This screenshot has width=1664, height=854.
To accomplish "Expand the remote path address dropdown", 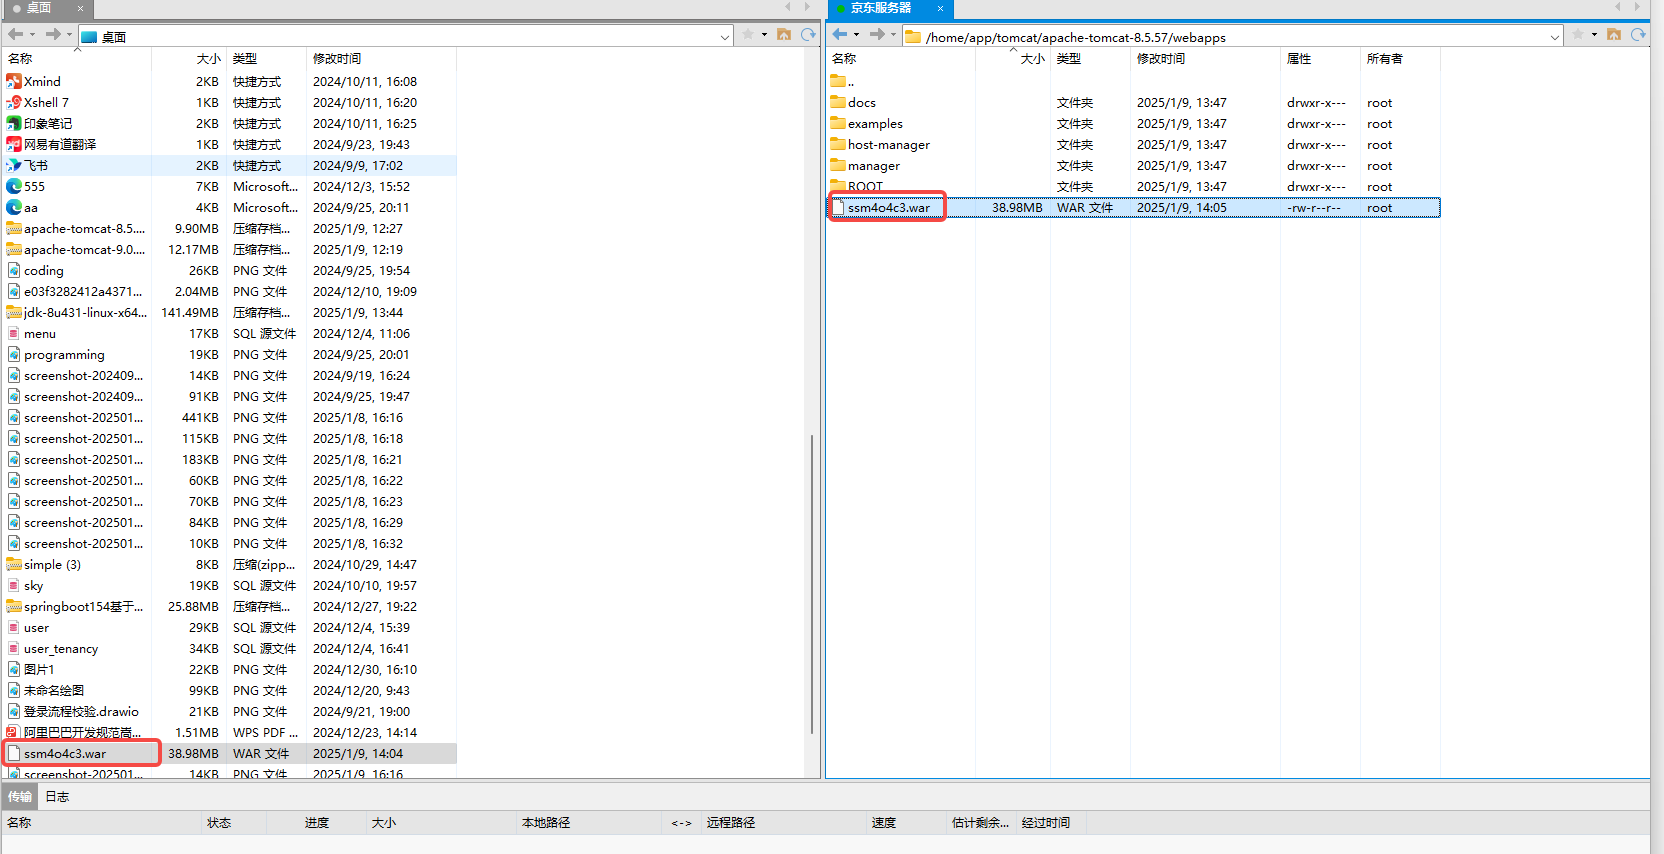I will click(x=1554, y=38).
